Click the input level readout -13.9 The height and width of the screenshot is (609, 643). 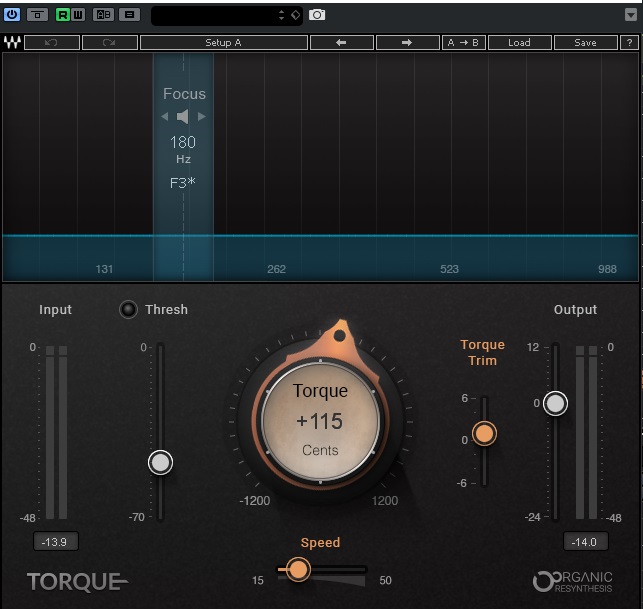click(x=55, y=542)
